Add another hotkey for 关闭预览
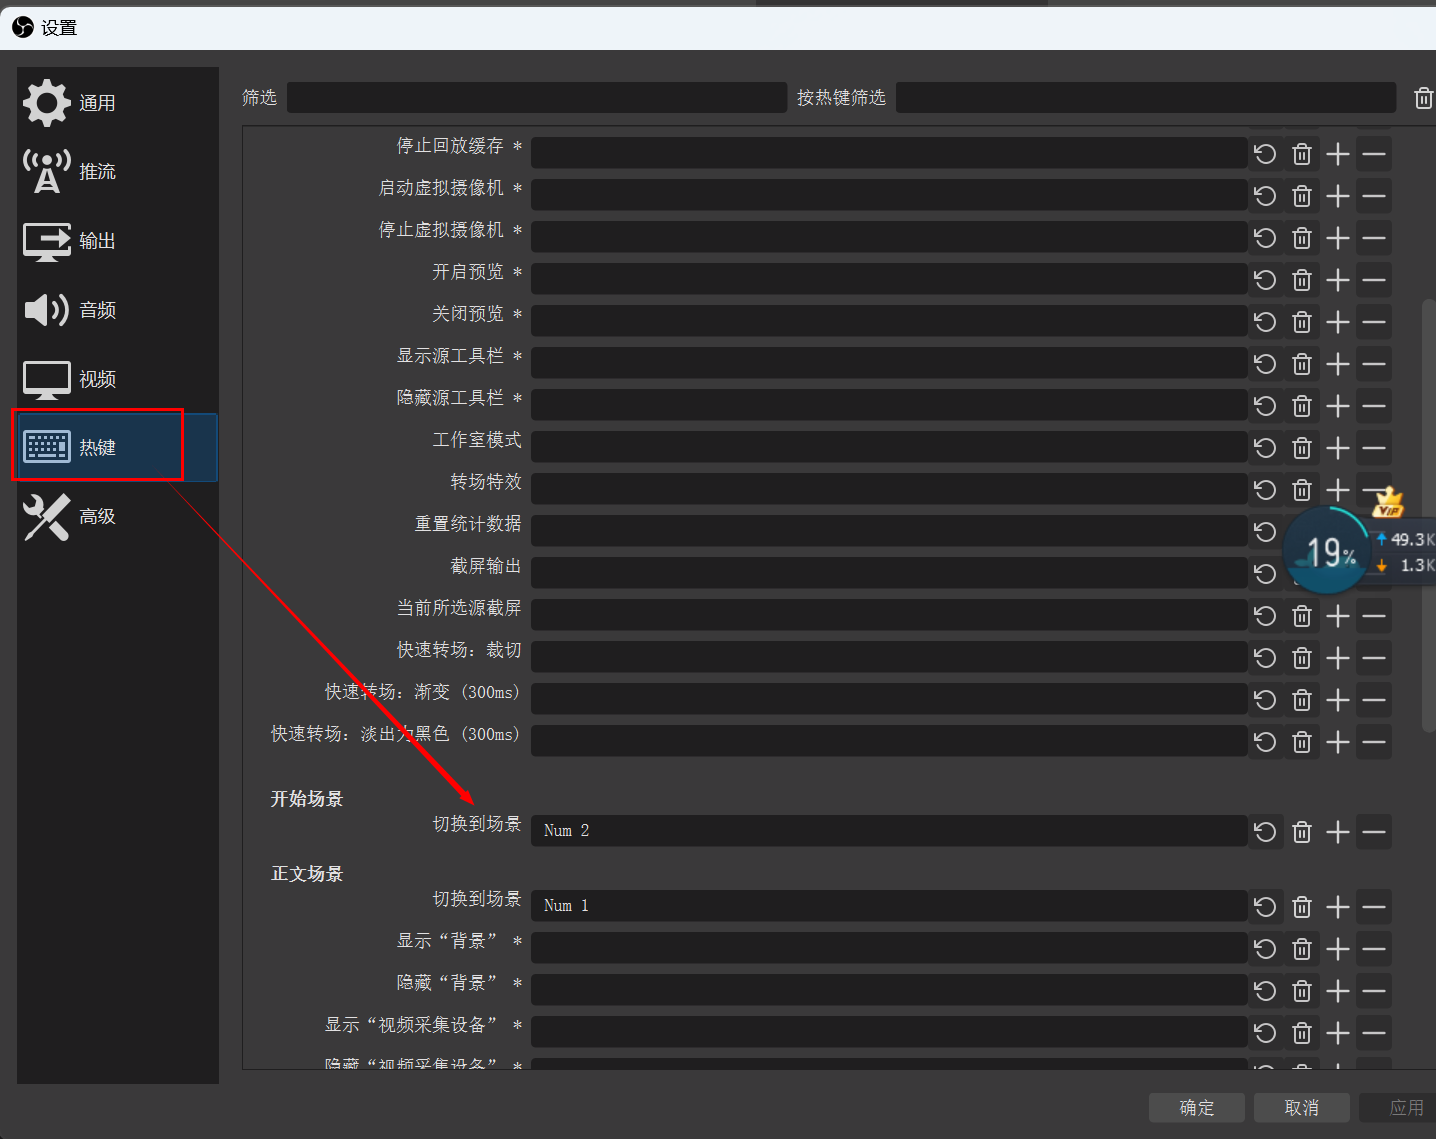 pyautogui.click(x=1338, y=322)
